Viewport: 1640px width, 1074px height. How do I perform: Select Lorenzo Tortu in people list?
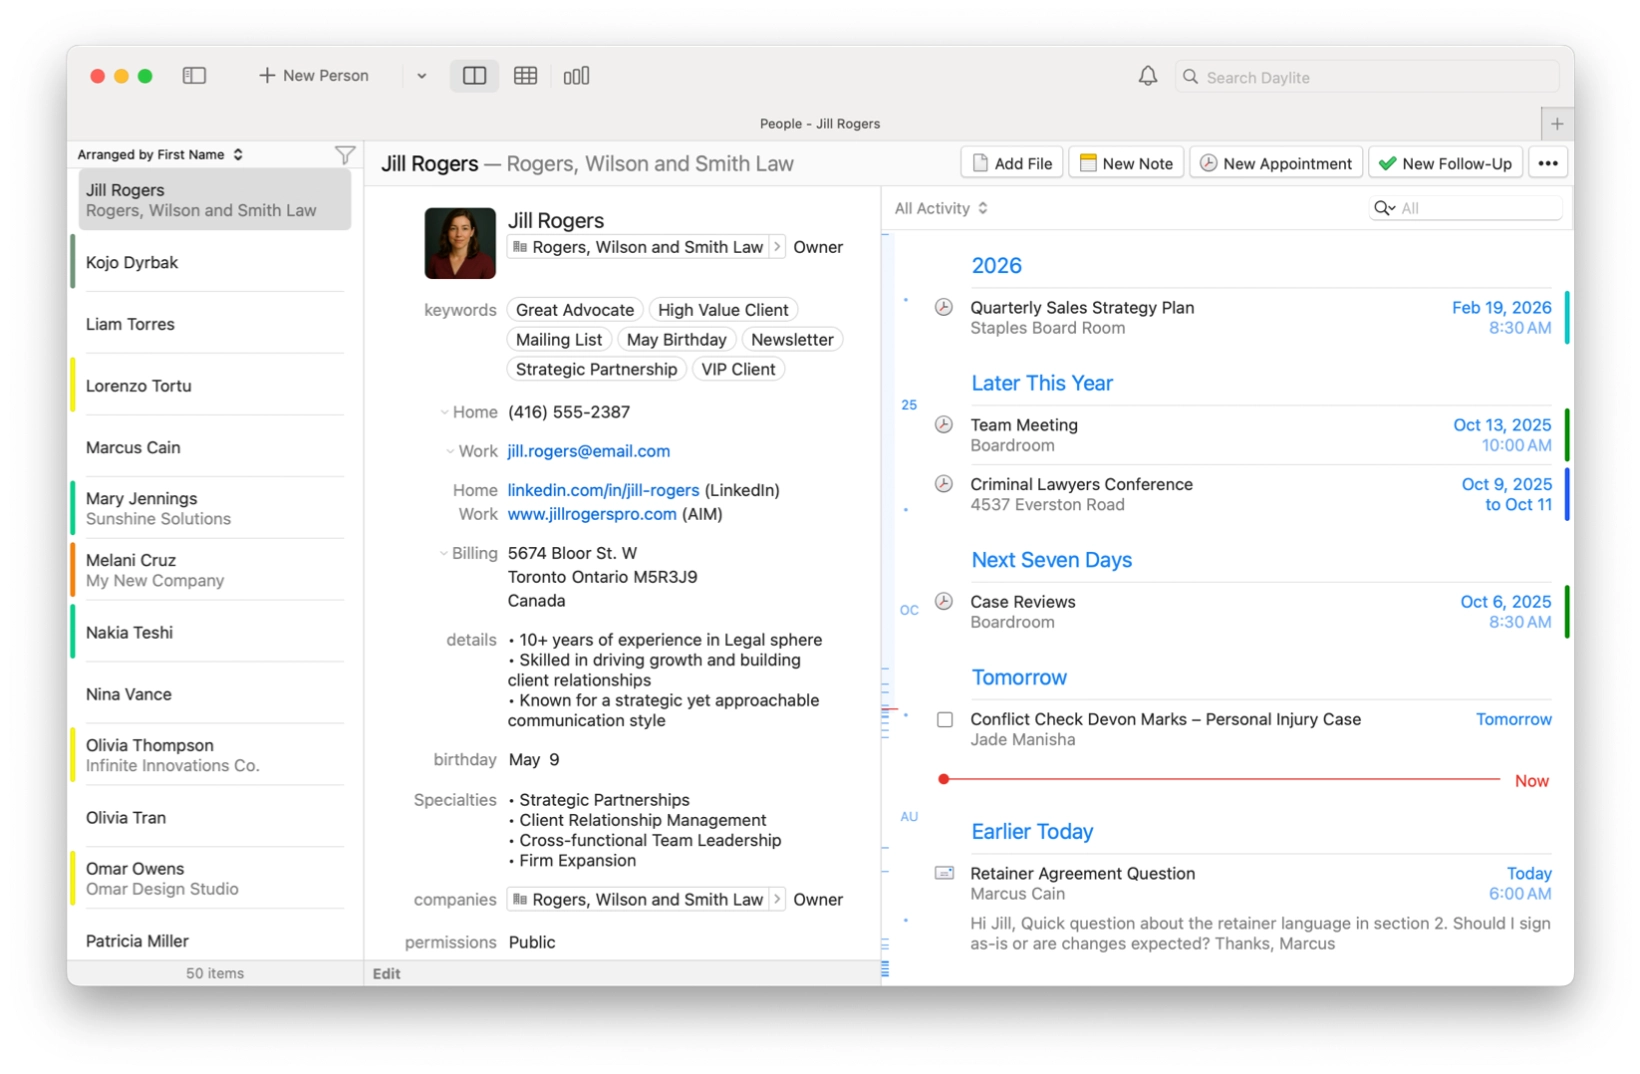214,386
